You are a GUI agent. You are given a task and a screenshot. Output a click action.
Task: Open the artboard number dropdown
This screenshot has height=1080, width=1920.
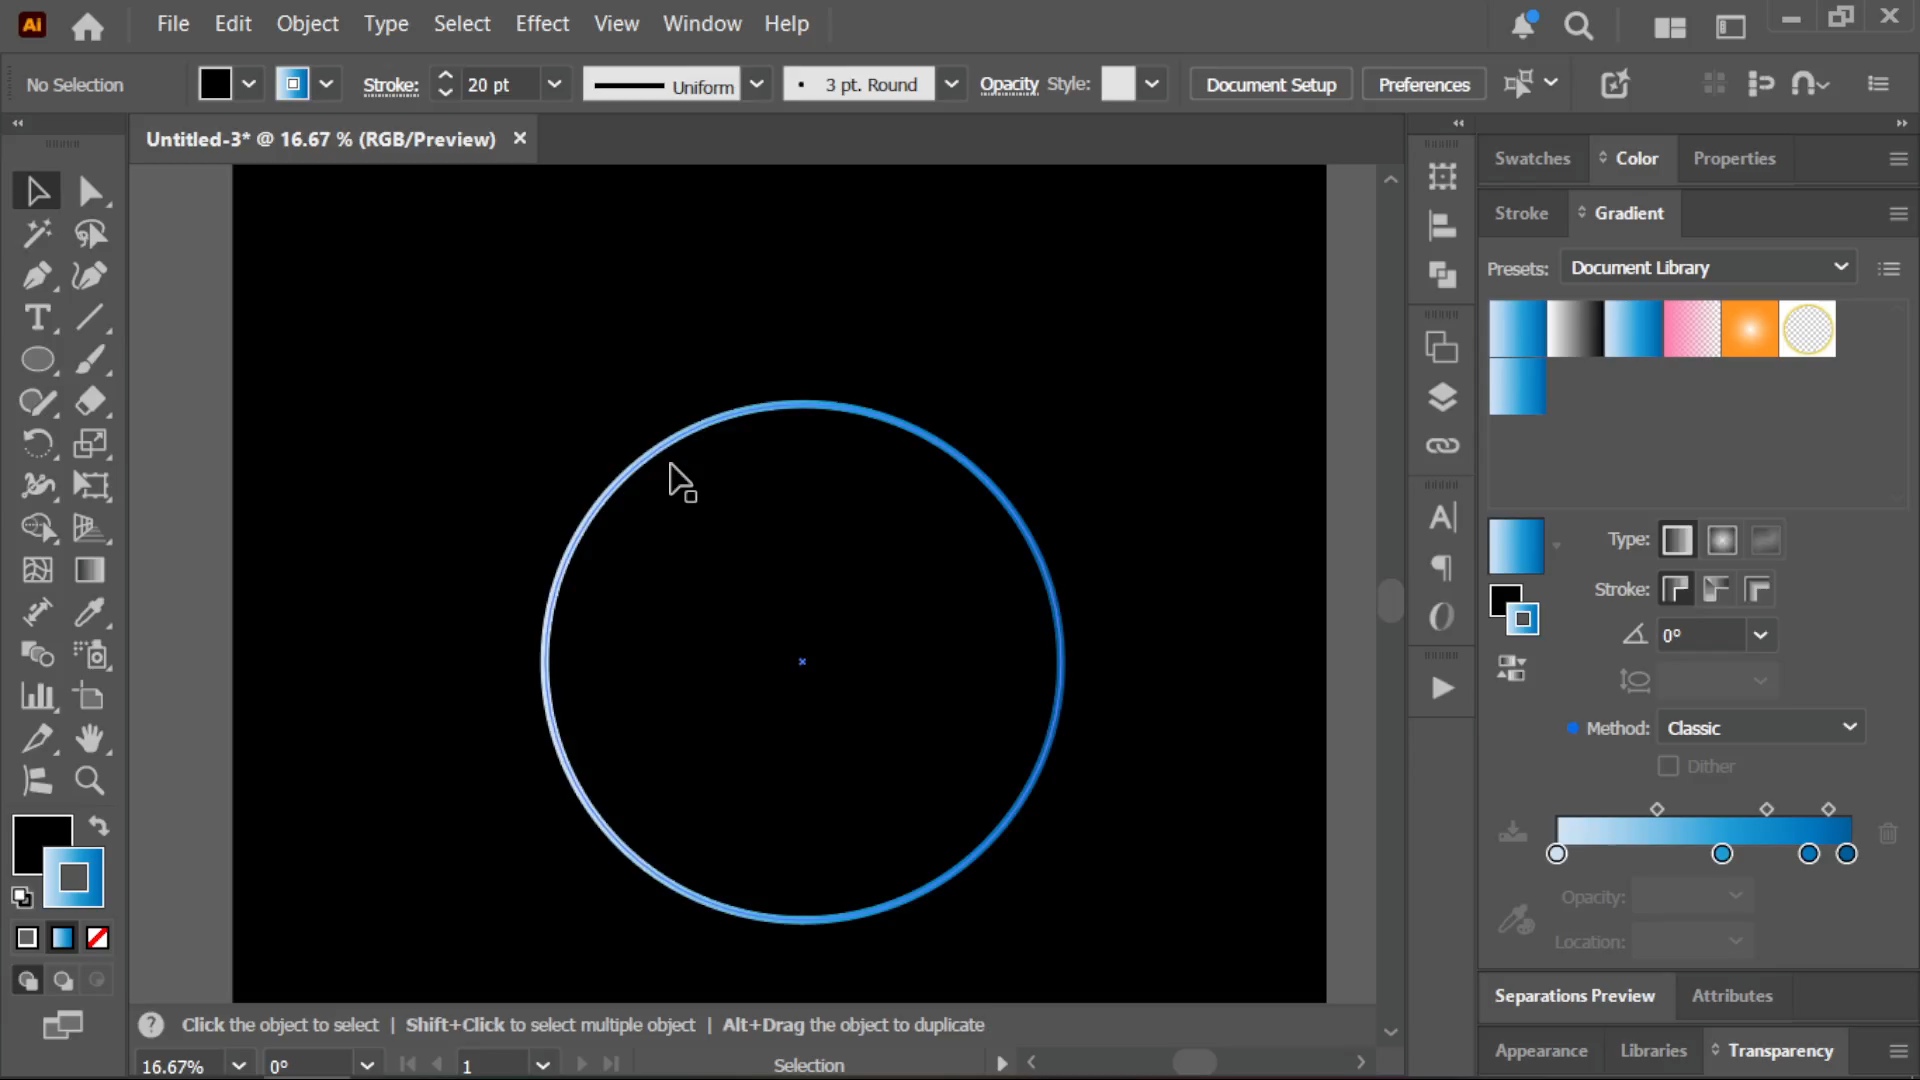tap(543, 1065)
